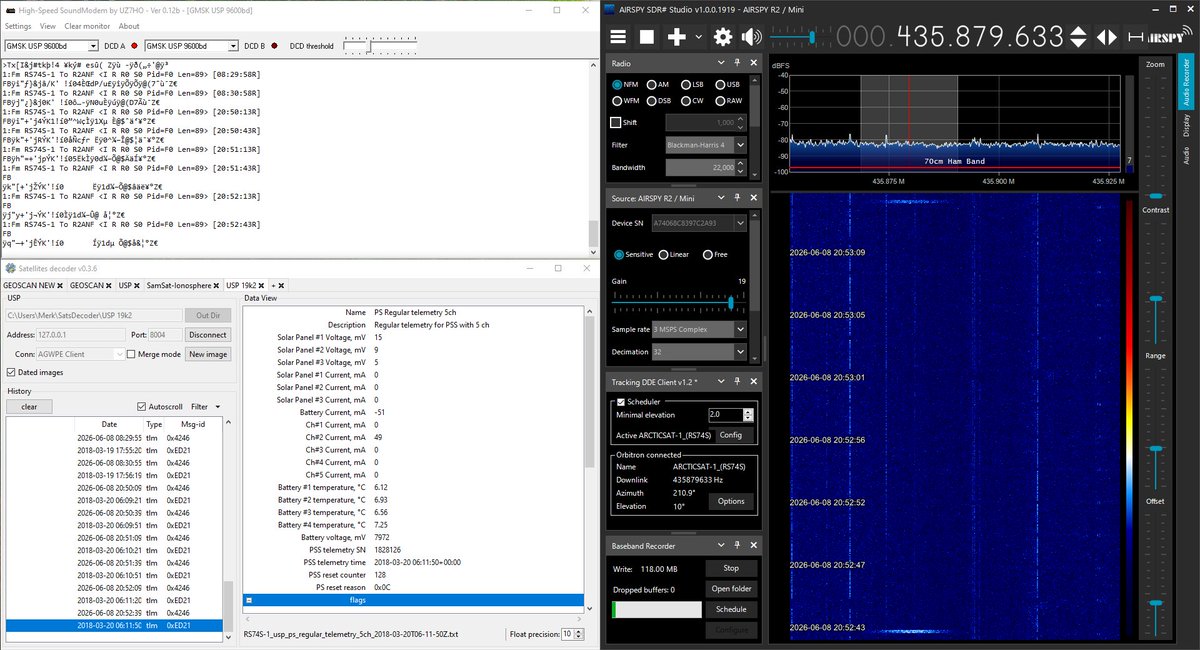This screenshot has height=650, width=1200.
Task: Click Clear monitor in SoundModem menu bar
Action: 87,26
